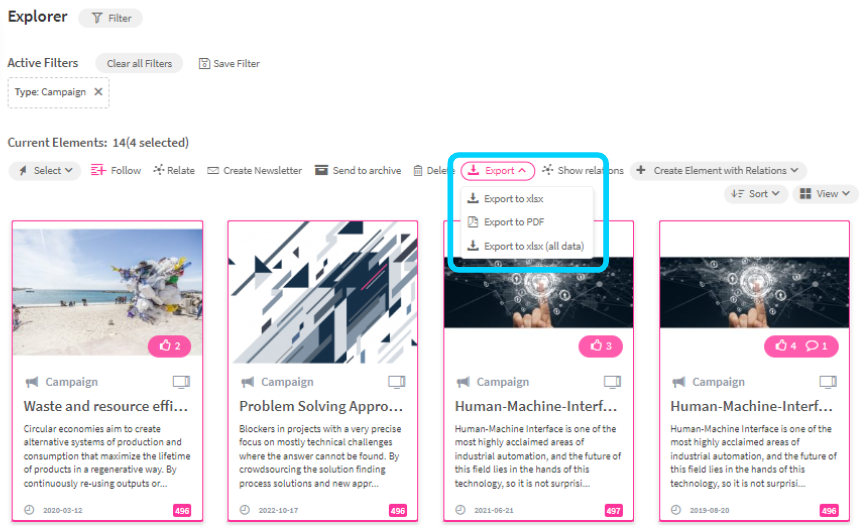
Task: Click Create Newsletter
Action: pyautogui.click(x=254, y=171)
